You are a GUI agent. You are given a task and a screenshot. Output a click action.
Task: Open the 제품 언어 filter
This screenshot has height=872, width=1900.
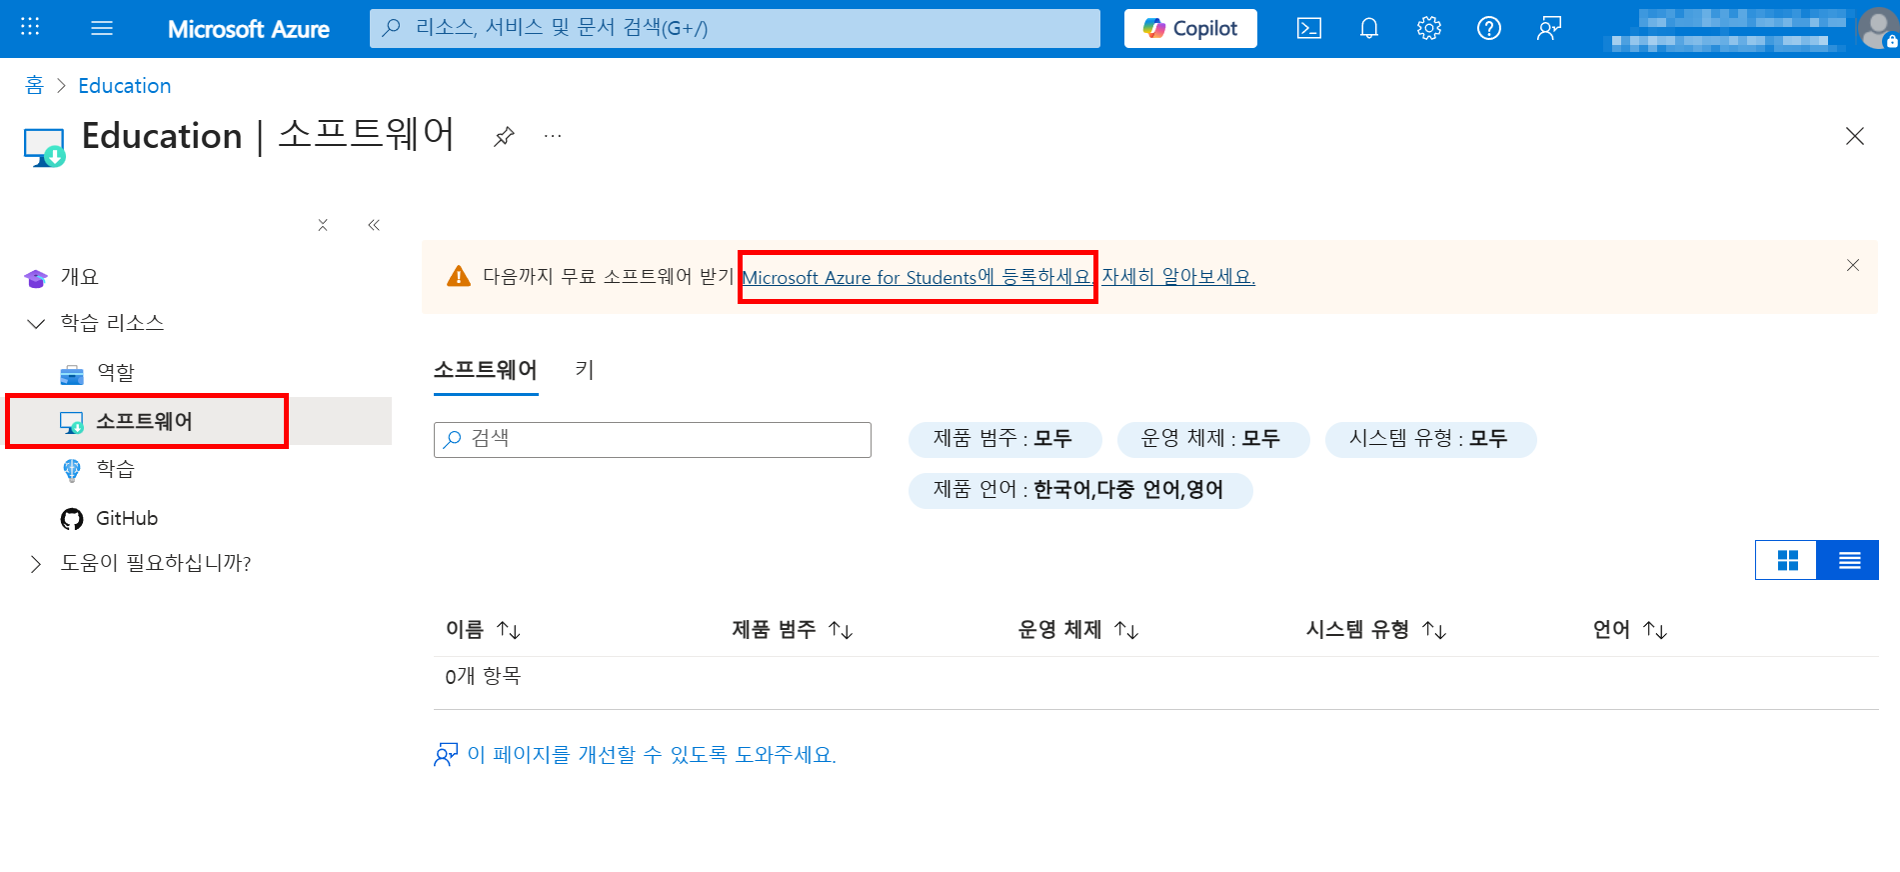coord(1080,490)
